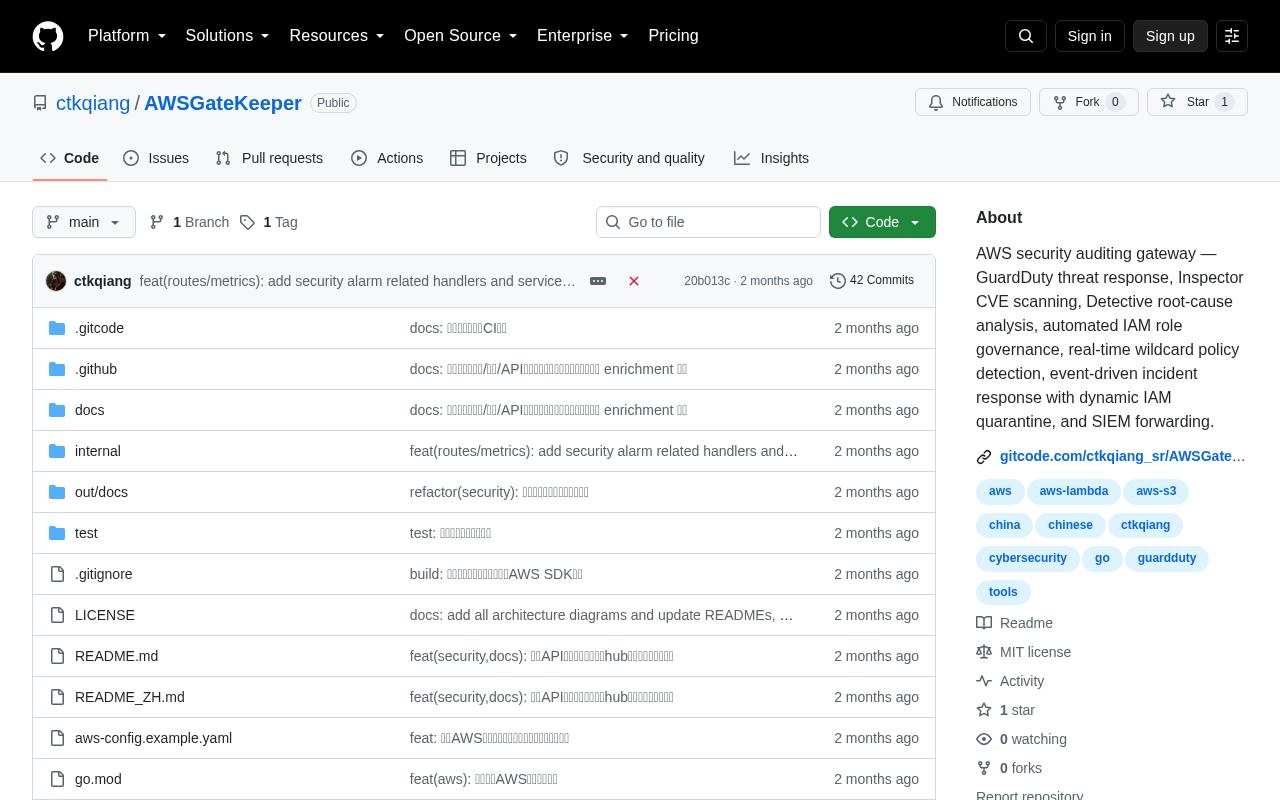
Task: Select the aws topic tag
Action: (1000, 492)
